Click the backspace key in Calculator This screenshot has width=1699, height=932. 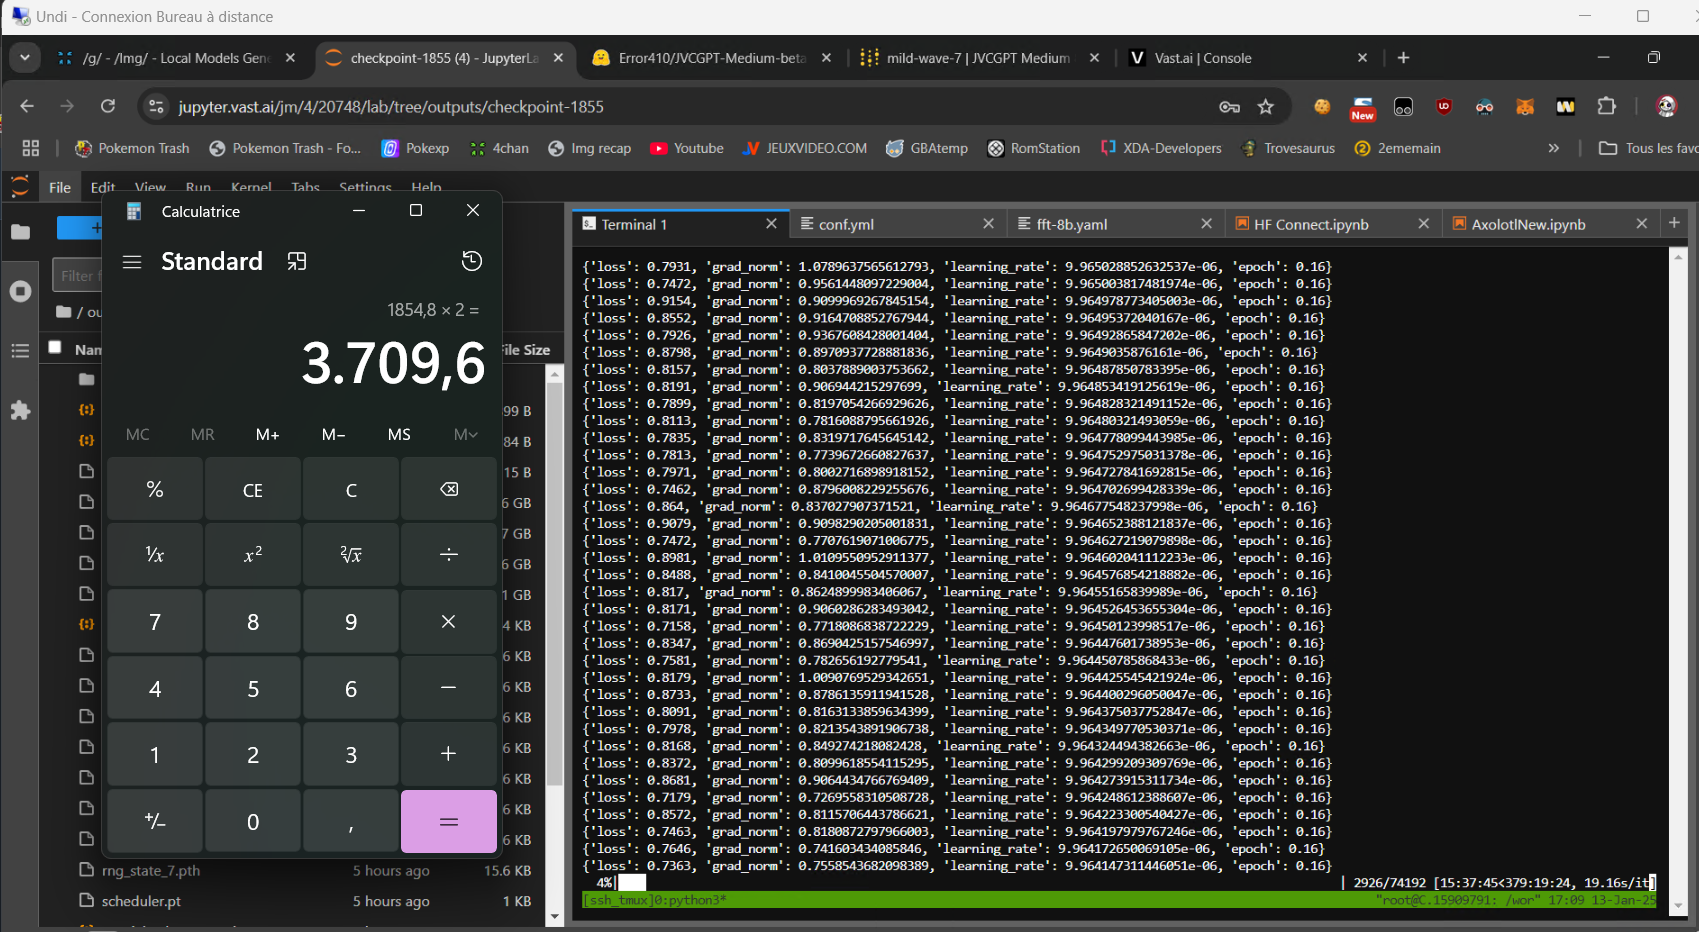(x=449, y=490)
